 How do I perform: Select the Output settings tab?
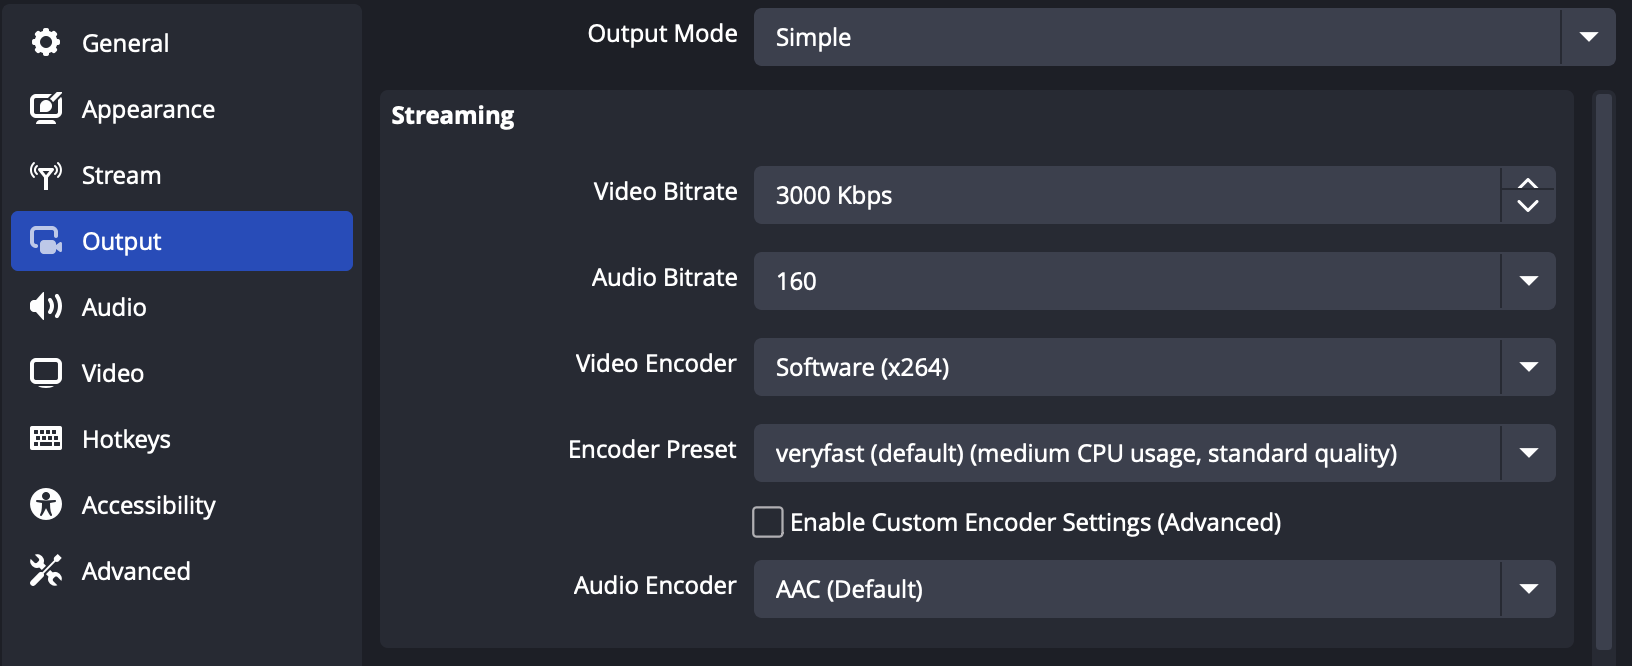pos(182,241)
